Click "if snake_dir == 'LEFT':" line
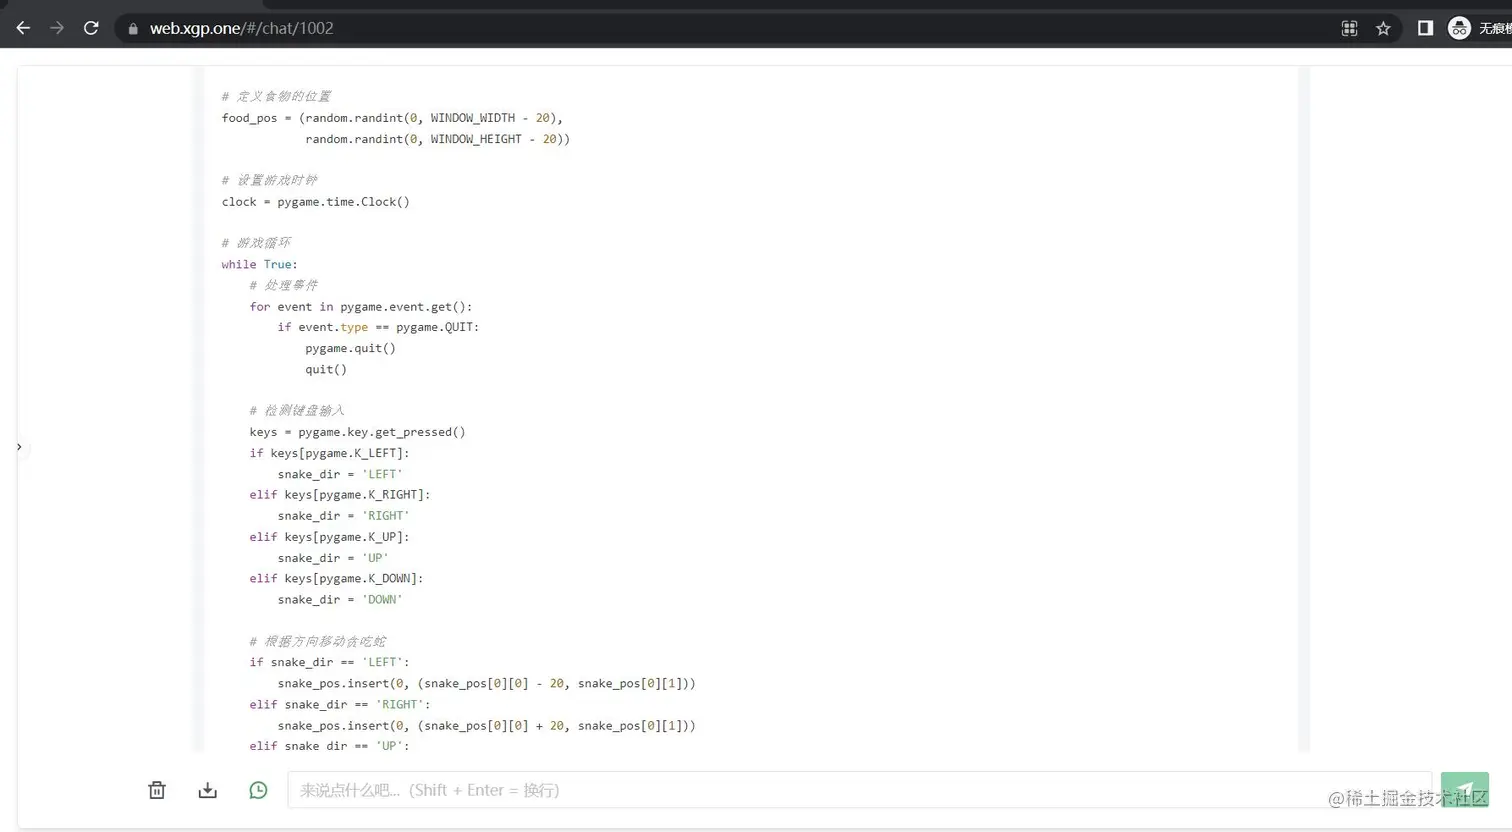 (329, 662)
